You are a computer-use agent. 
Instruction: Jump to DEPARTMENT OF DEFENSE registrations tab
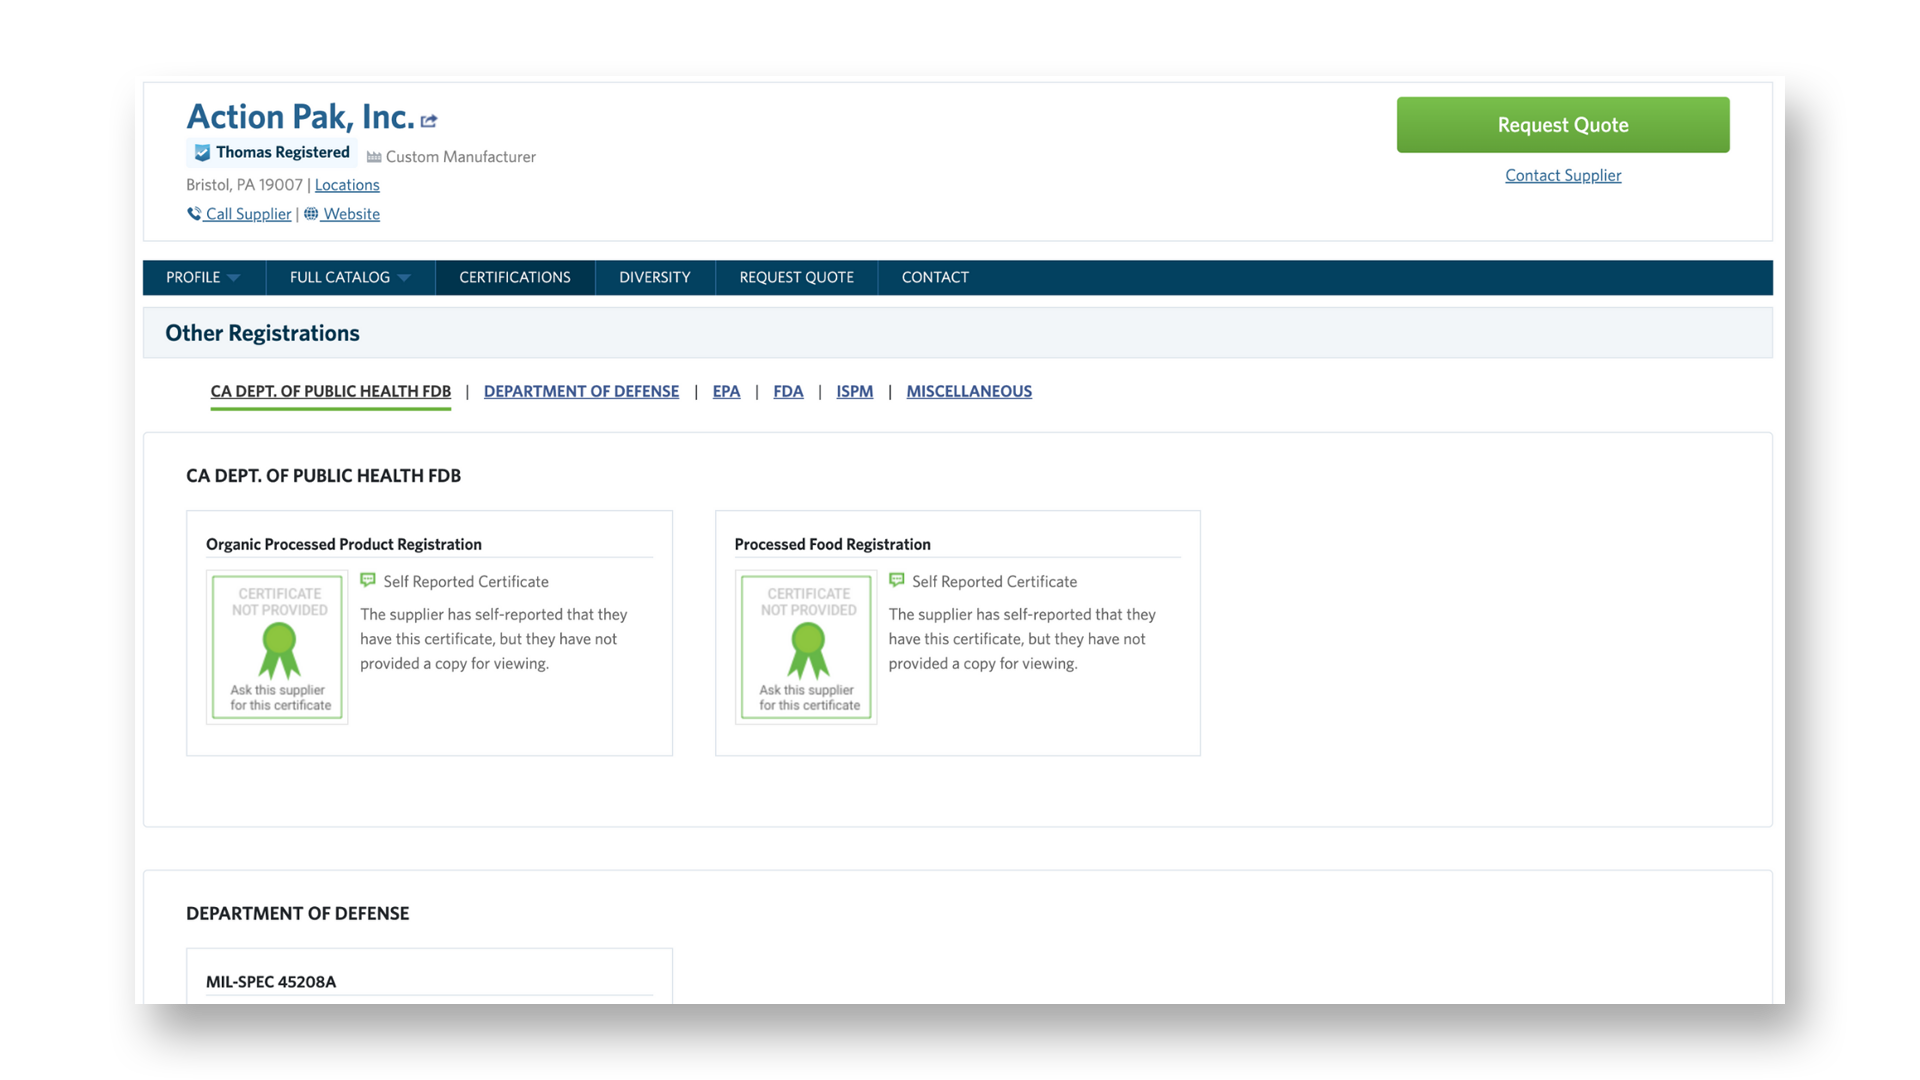pyautogui.click(x=581, y=391)
